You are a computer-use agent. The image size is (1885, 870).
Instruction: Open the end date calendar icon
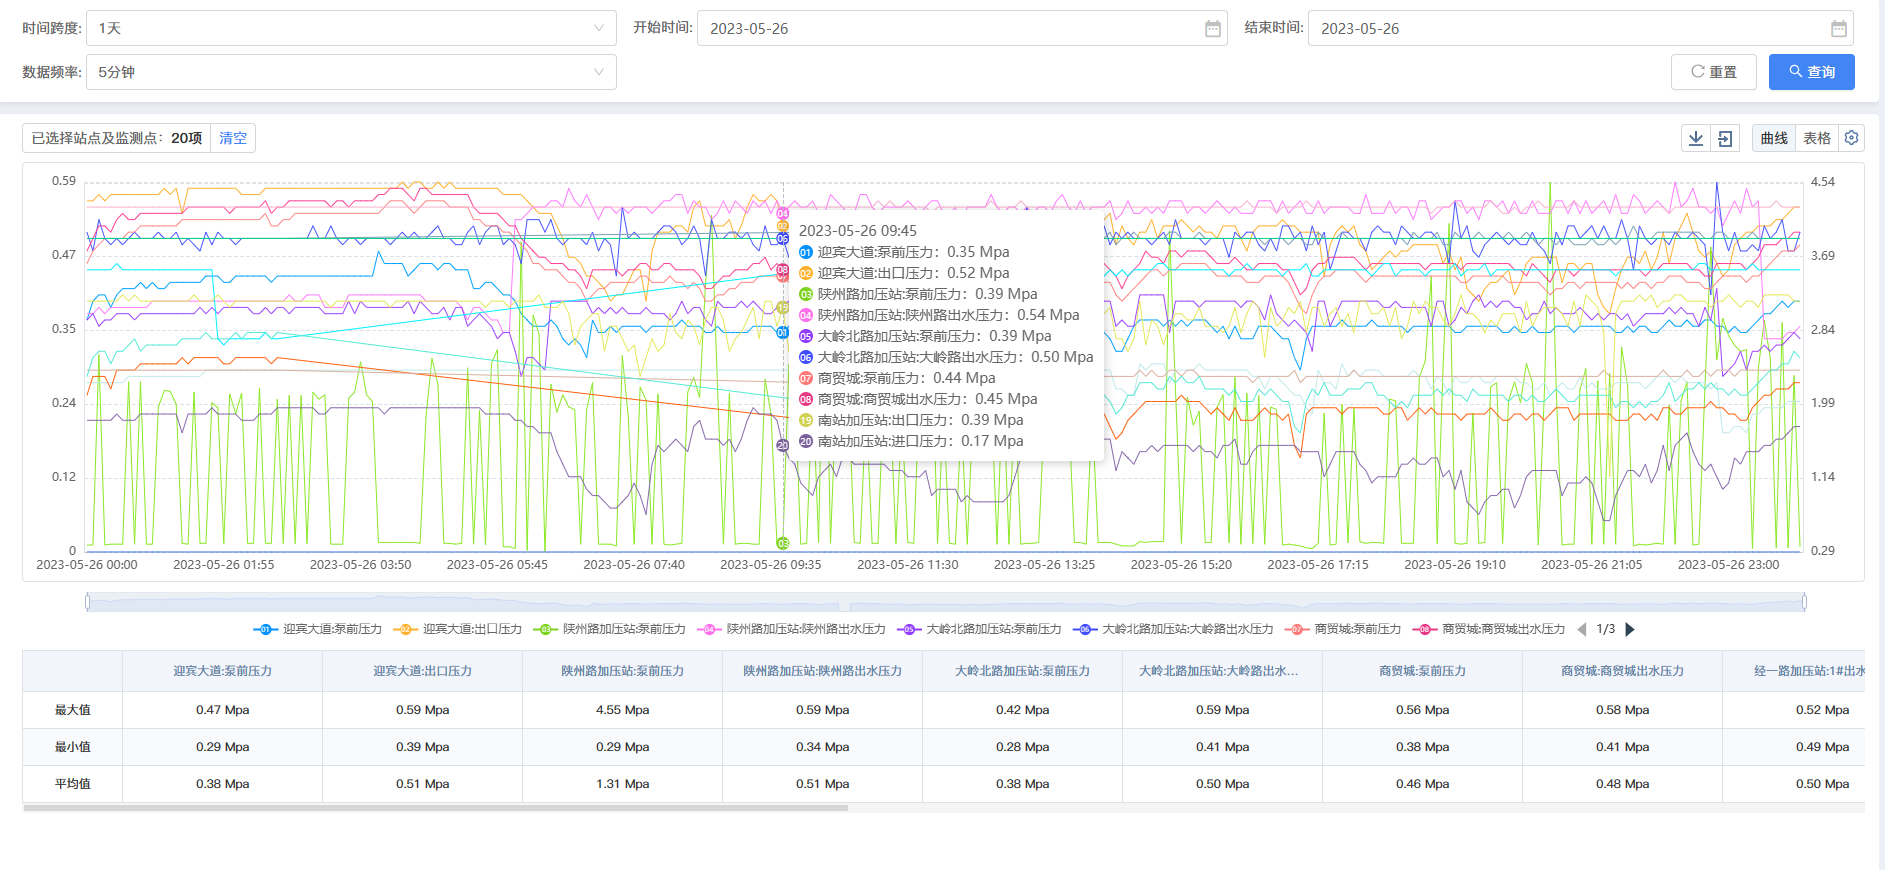point(1838,29)
